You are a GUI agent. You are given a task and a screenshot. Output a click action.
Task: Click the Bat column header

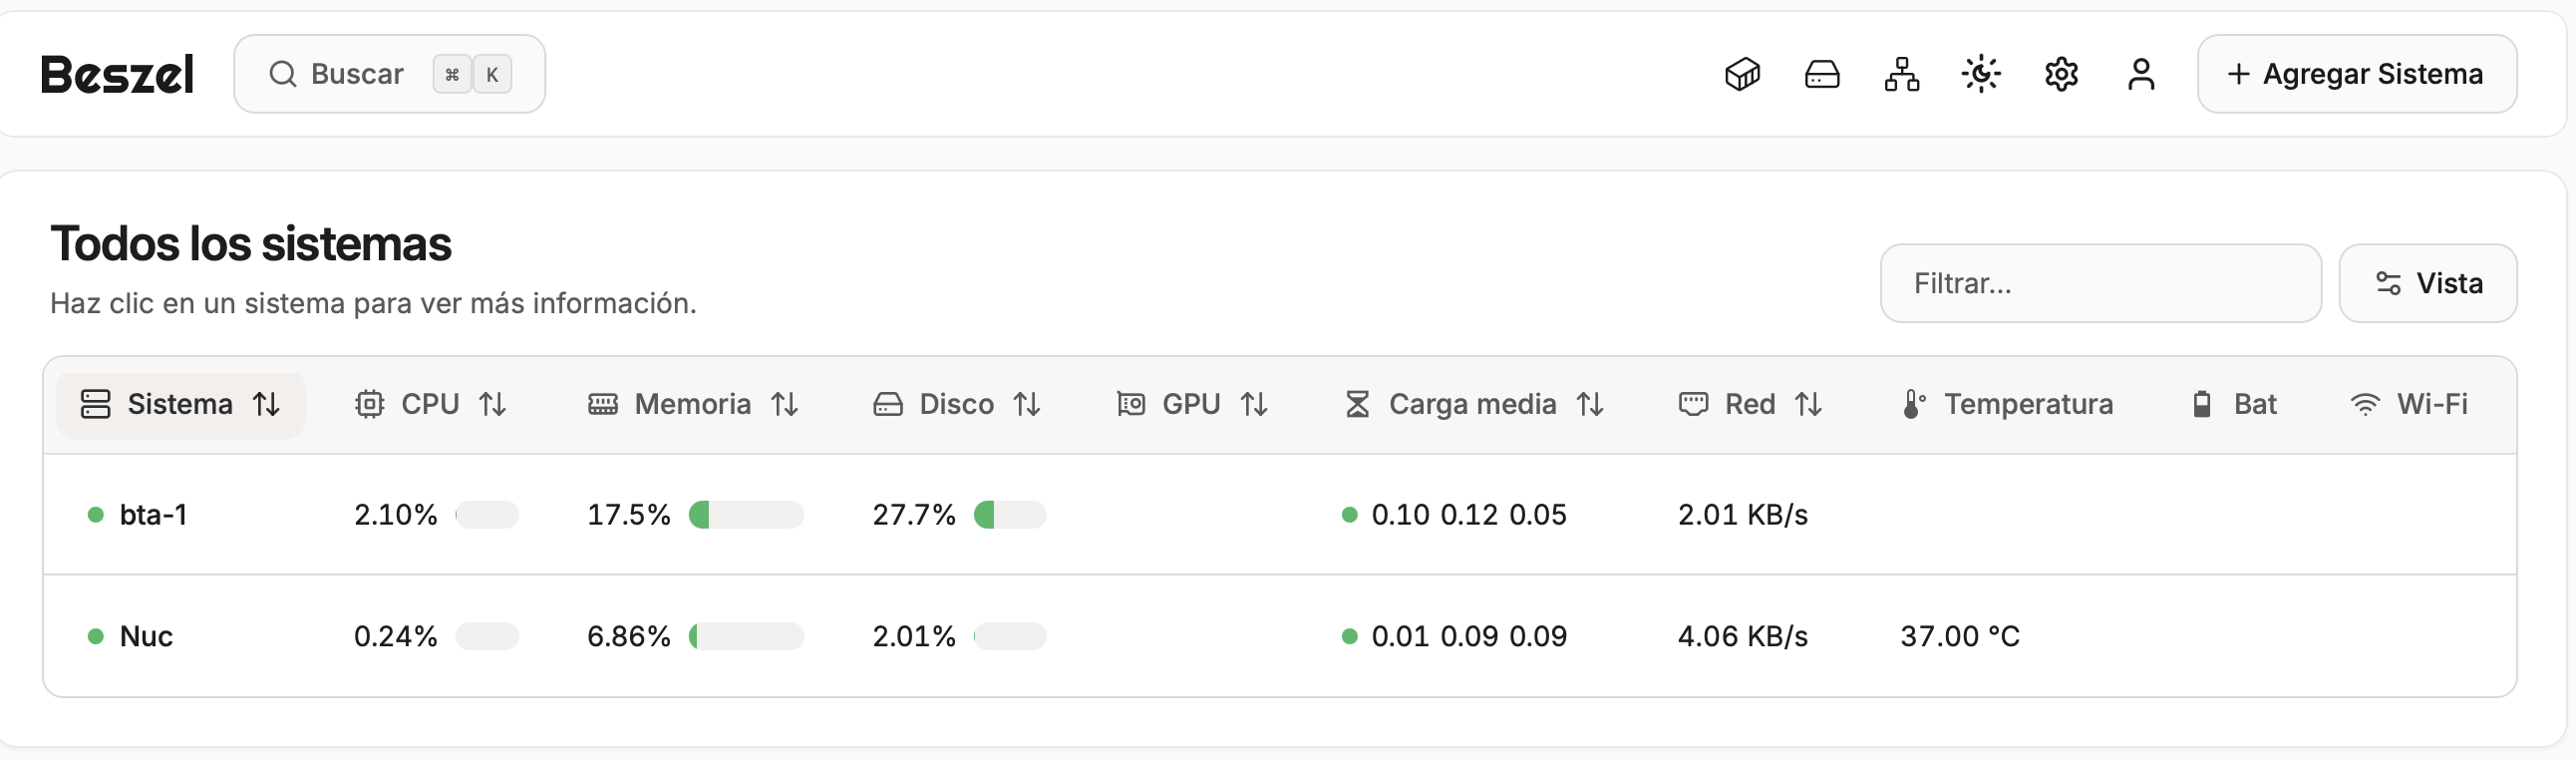[x=2235, y=405]
